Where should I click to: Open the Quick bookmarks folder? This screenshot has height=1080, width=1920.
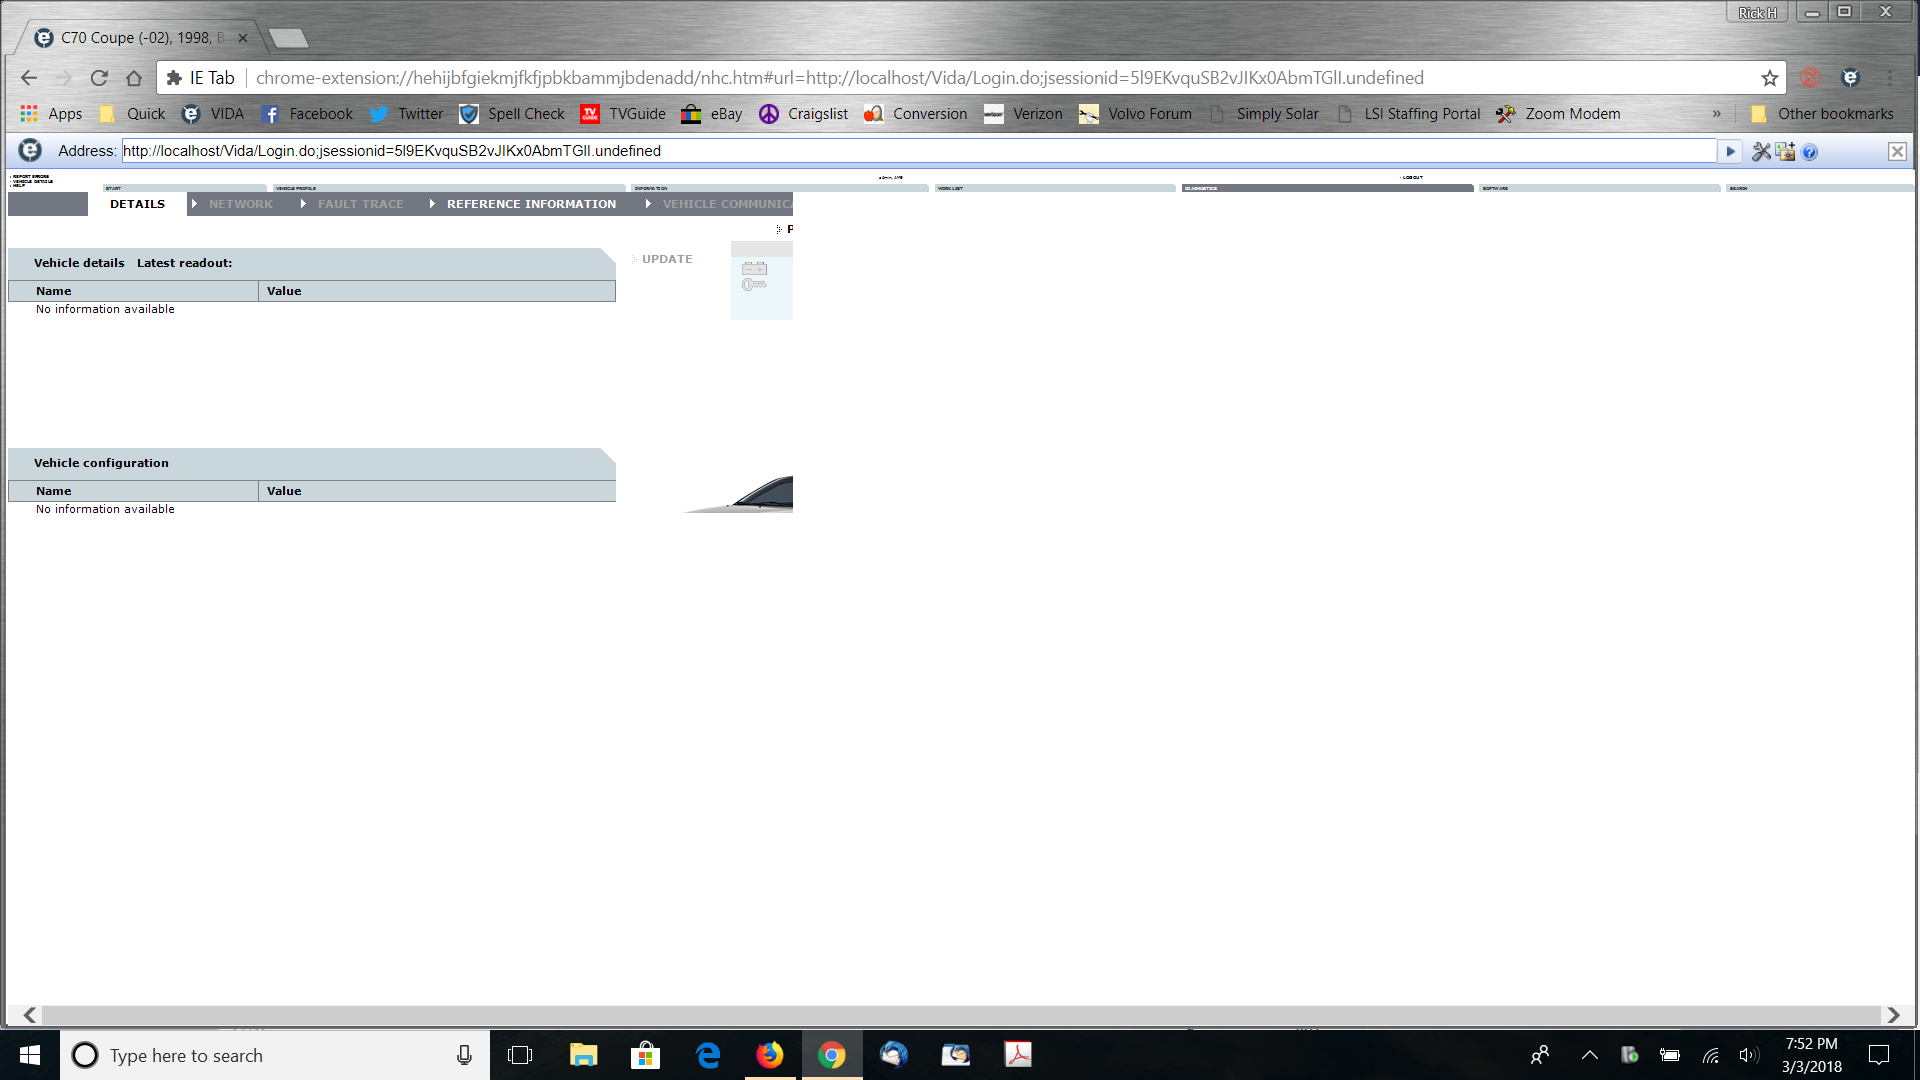(x=133, y=114)
